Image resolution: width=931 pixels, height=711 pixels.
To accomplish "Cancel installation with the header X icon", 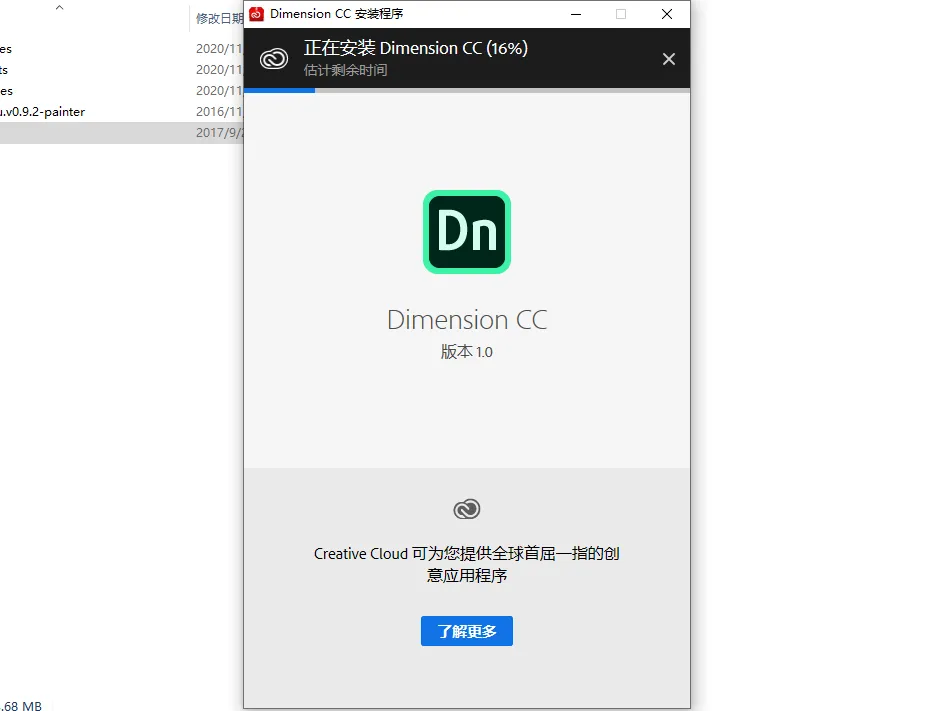I will point(669,59).
